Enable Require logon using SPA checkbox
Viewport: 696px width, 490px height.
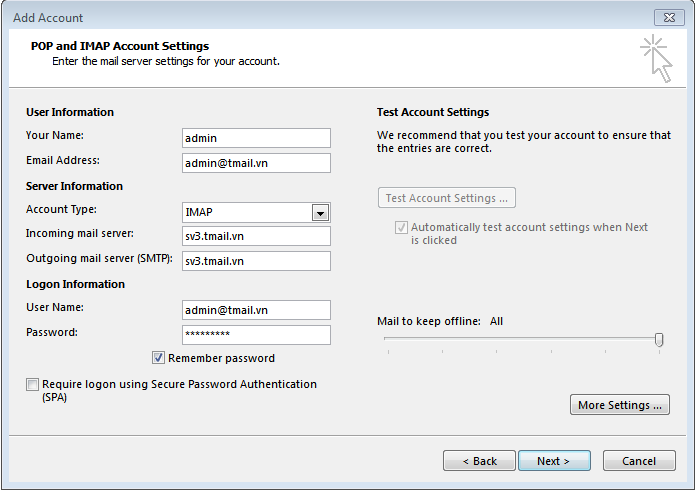tap(33, 385)
